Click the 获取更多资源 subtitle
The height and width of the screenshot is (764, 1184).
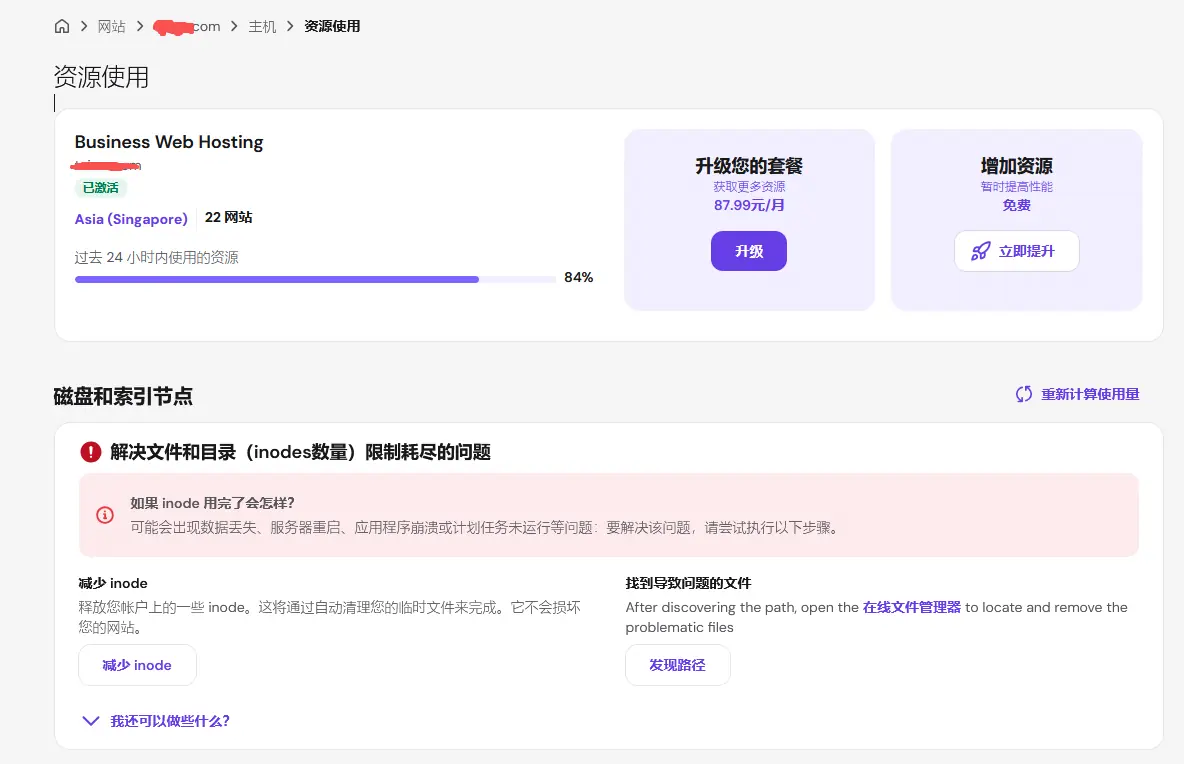pos(749,186)
